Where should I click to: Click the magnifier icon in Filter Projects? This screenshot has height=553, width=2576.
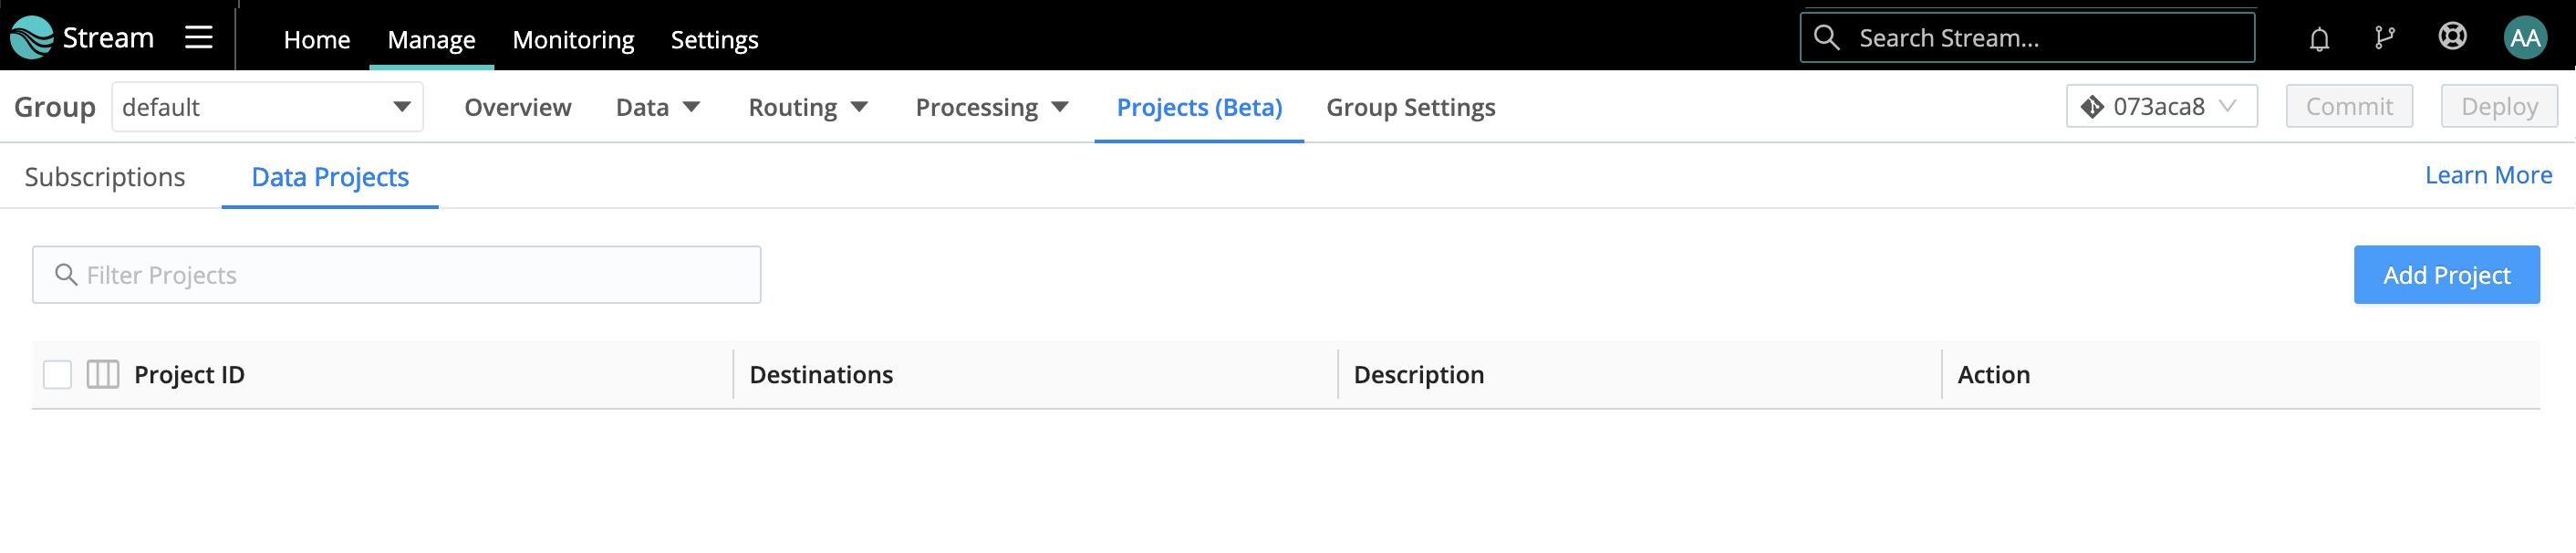pos(67,273)
